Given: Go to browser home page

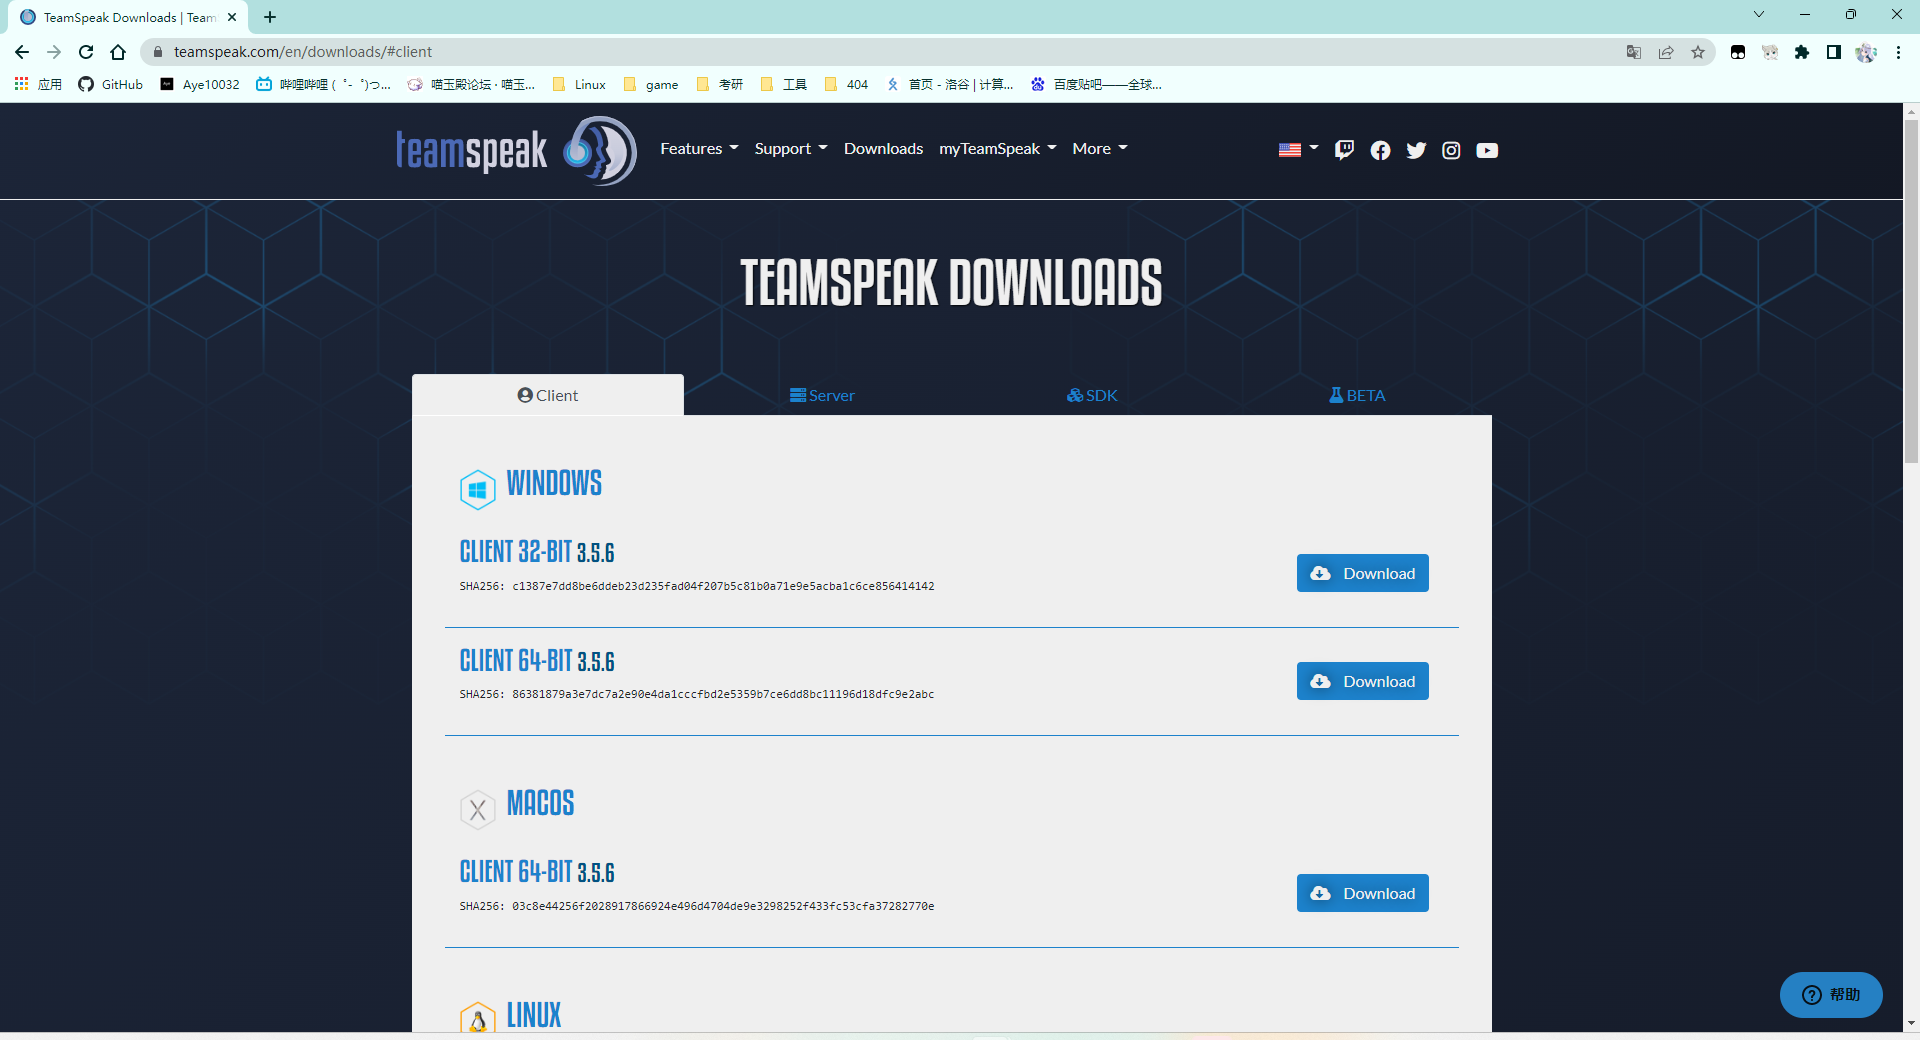Looking at the screenshot, I should 118,52.
